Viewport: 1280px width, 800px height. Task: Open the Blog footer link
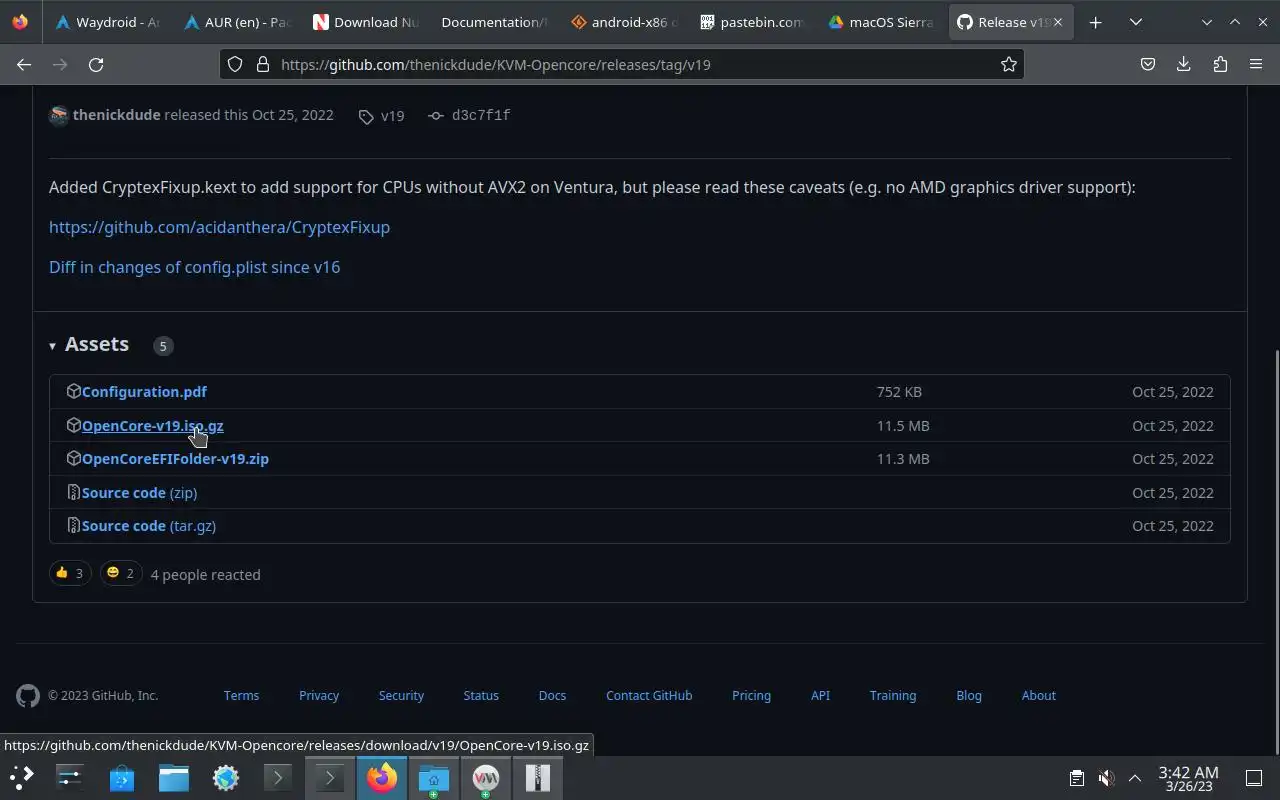pyautogui.click(x=969, y=696)
